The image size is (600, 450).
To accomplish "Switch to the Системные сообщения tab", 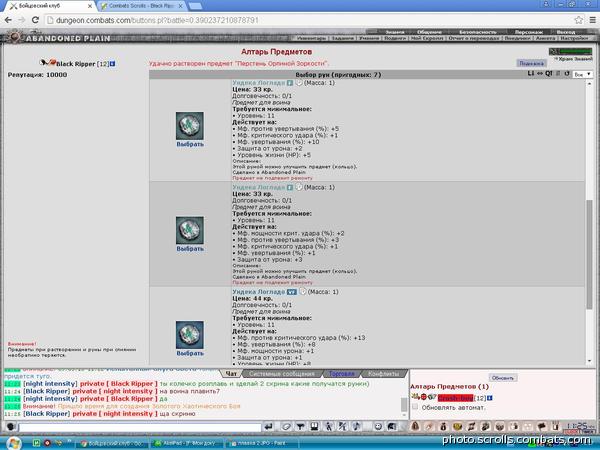I will [x=282, y=373].
